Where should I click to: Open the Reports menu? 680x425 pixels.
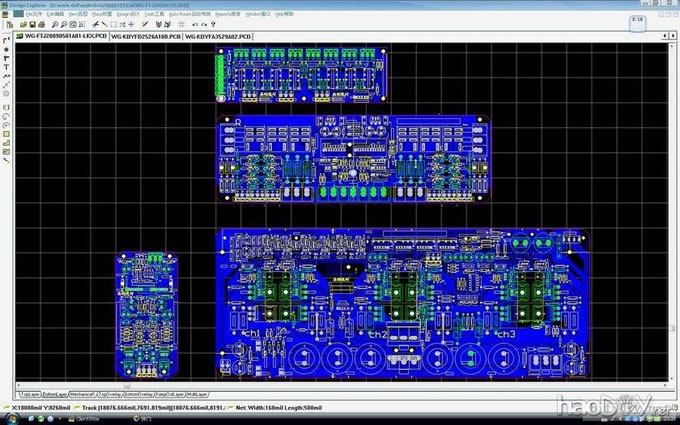click(x=226, y=16)
